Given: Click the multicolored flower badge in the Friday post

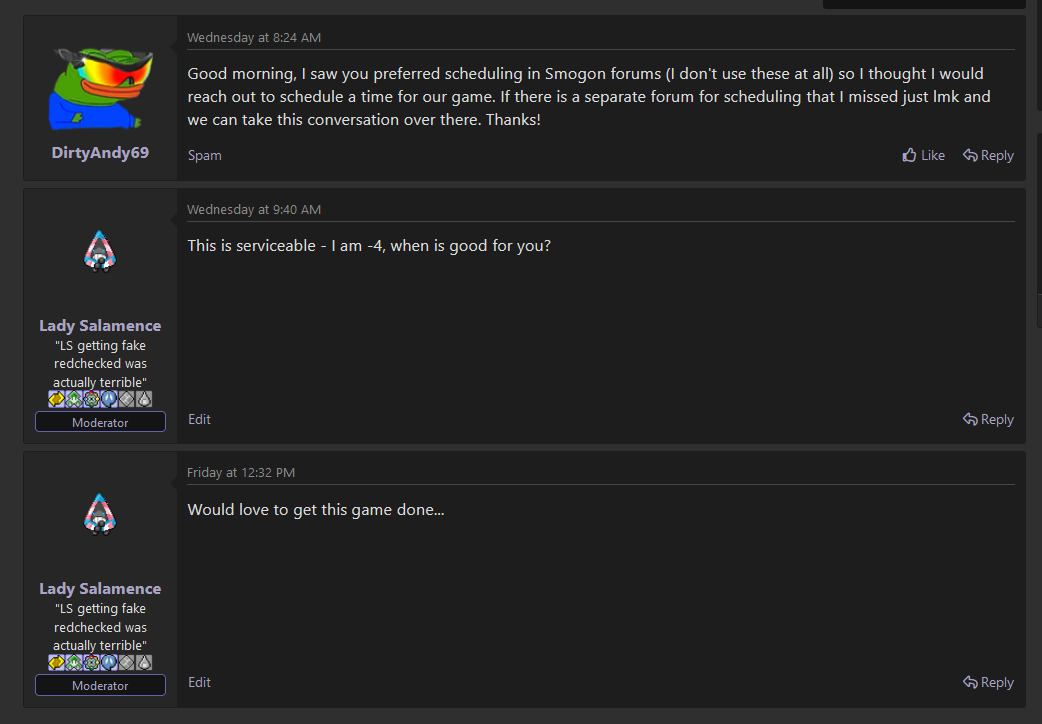Looking at the screenshot, I should pyautogui.click(x=92, y=662).
